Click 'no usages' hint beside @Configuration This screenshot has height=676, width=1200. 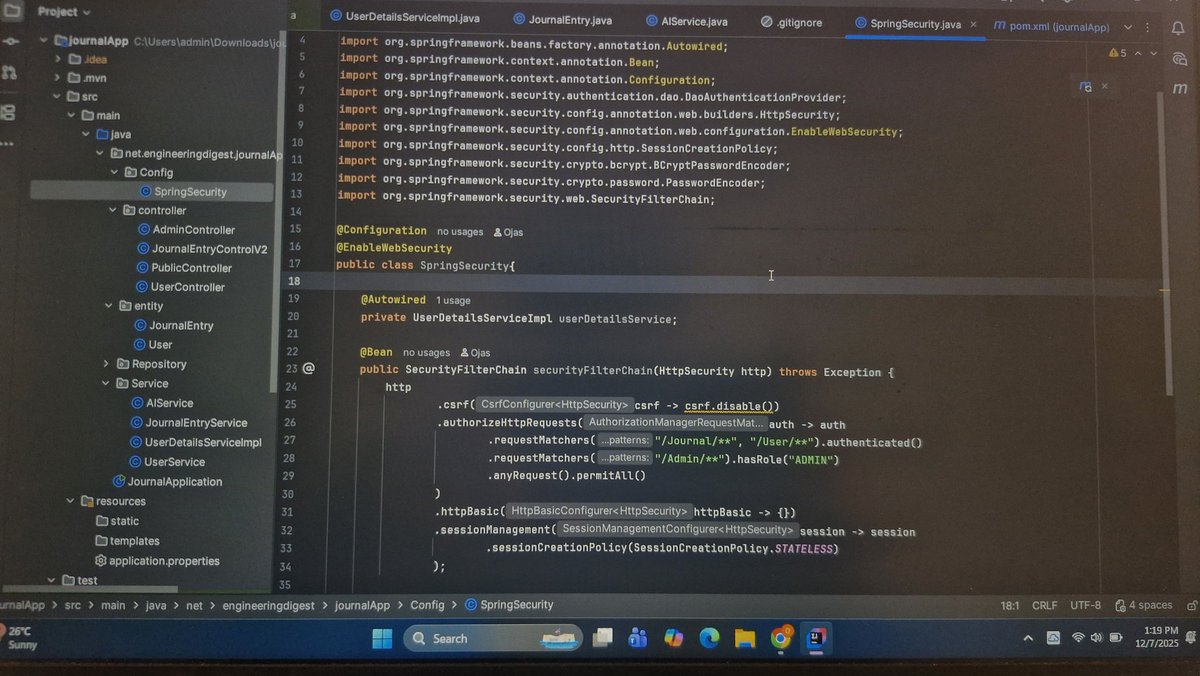tap(461, 231)
